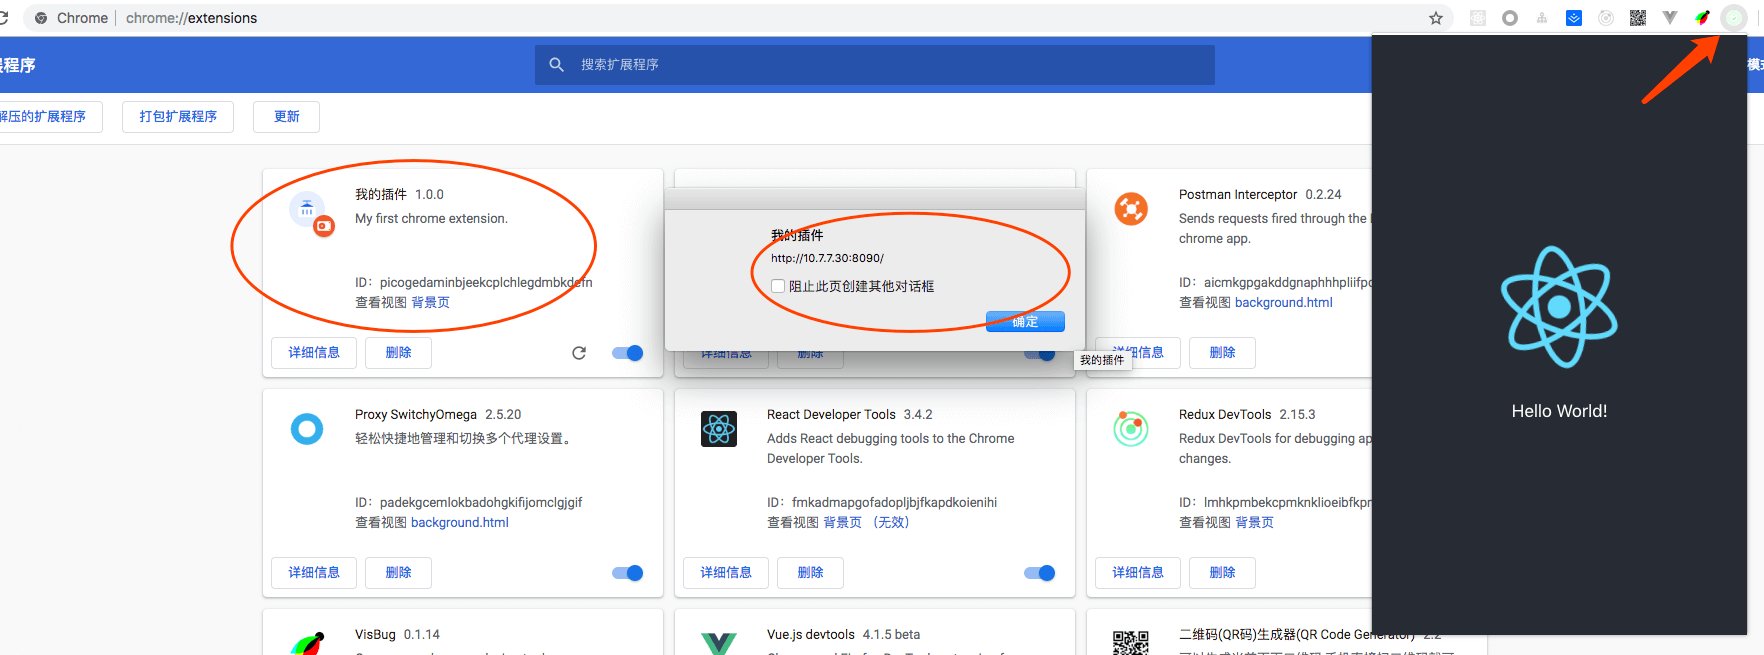Click Proxy SwitchyOmega 2.5.20 title
Screen dimensions: 1764x655
click(x=438, y=414)
